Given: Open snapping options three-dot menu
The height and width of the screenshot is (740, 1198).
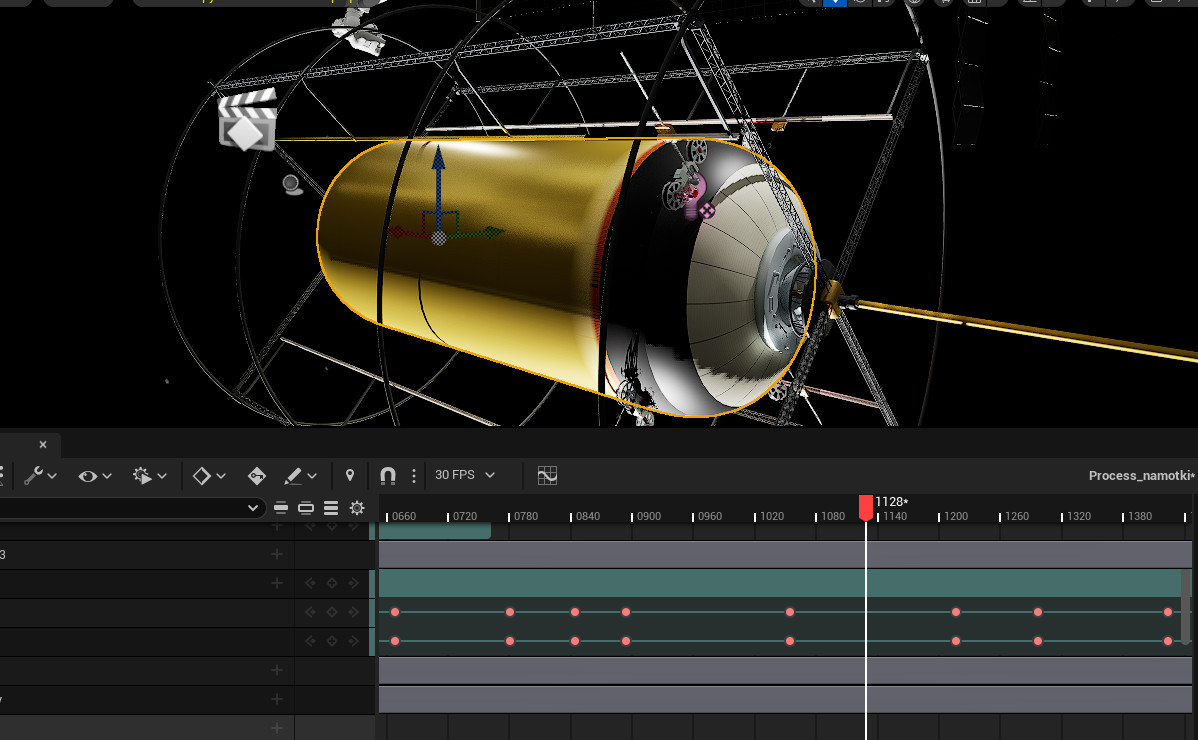Looking at the screenshot, I should pyautogui.click(x=414, y=476).
